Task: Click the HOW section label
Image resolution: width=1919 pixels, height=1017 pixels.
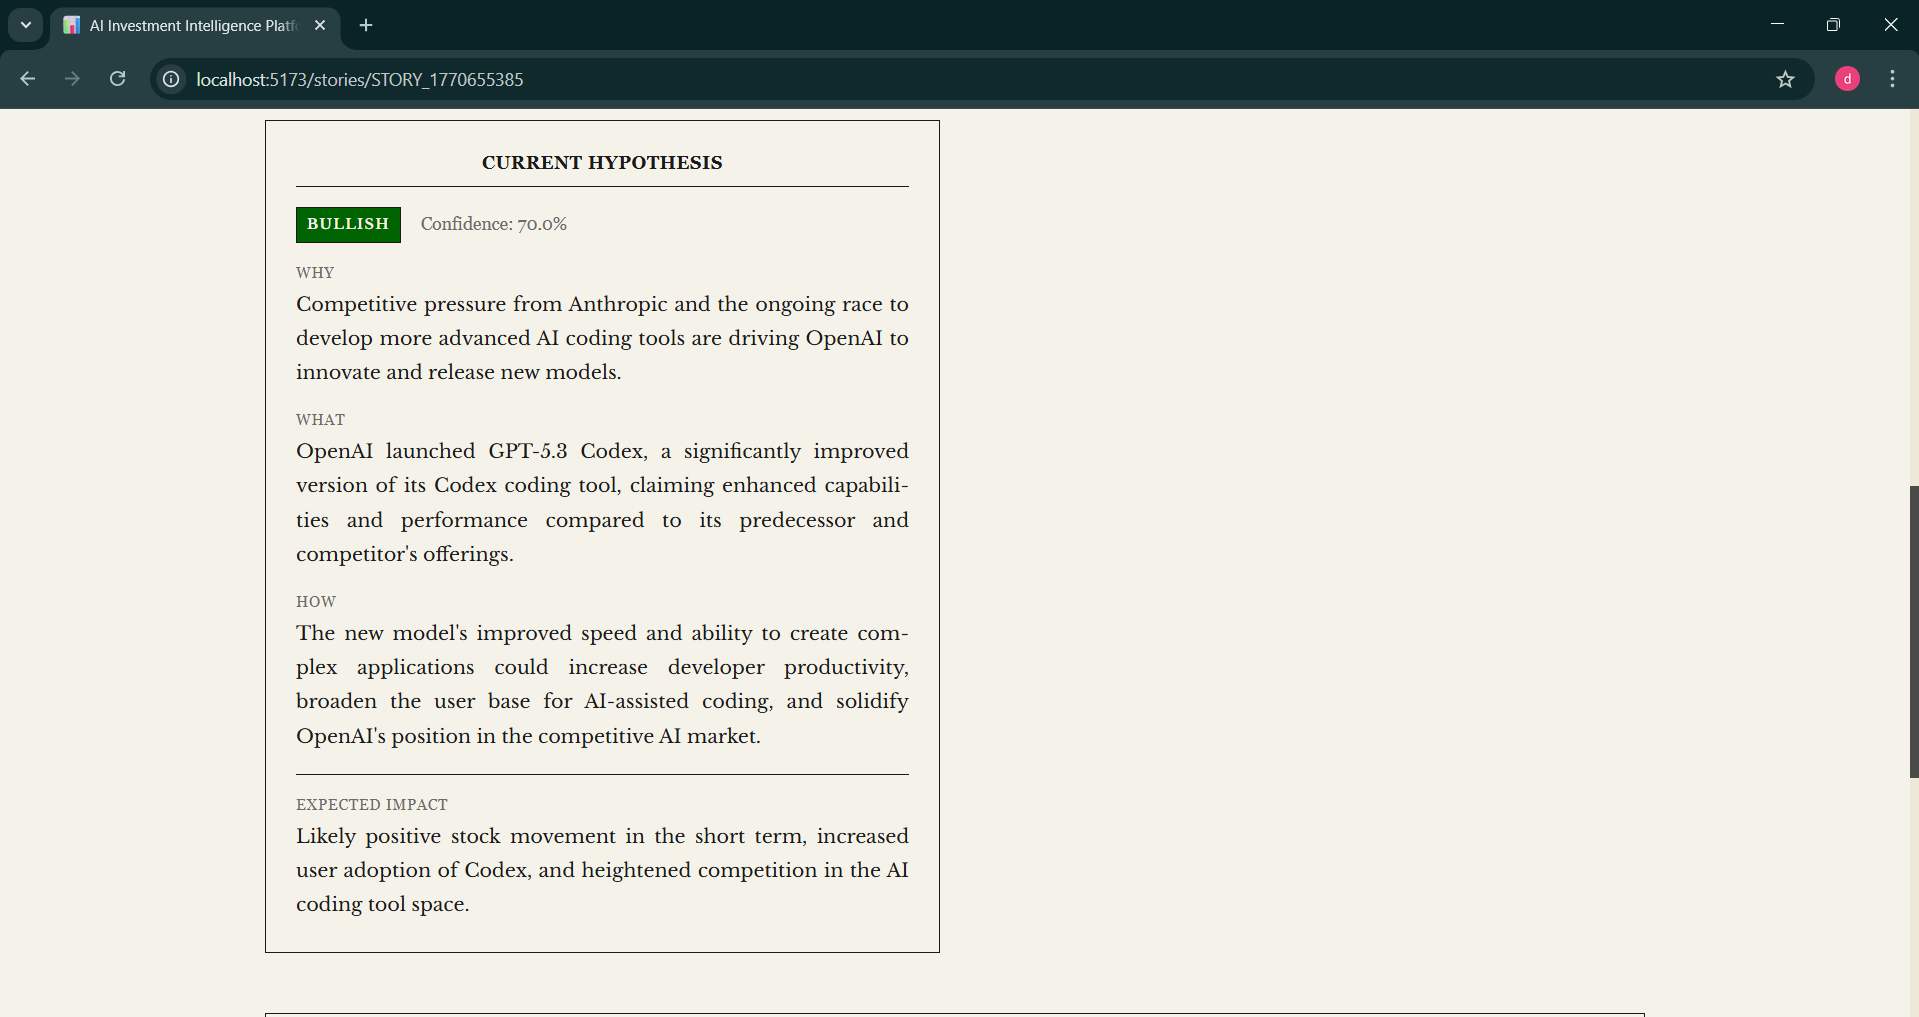Action: pyautogui.click(x=316, y=602)
